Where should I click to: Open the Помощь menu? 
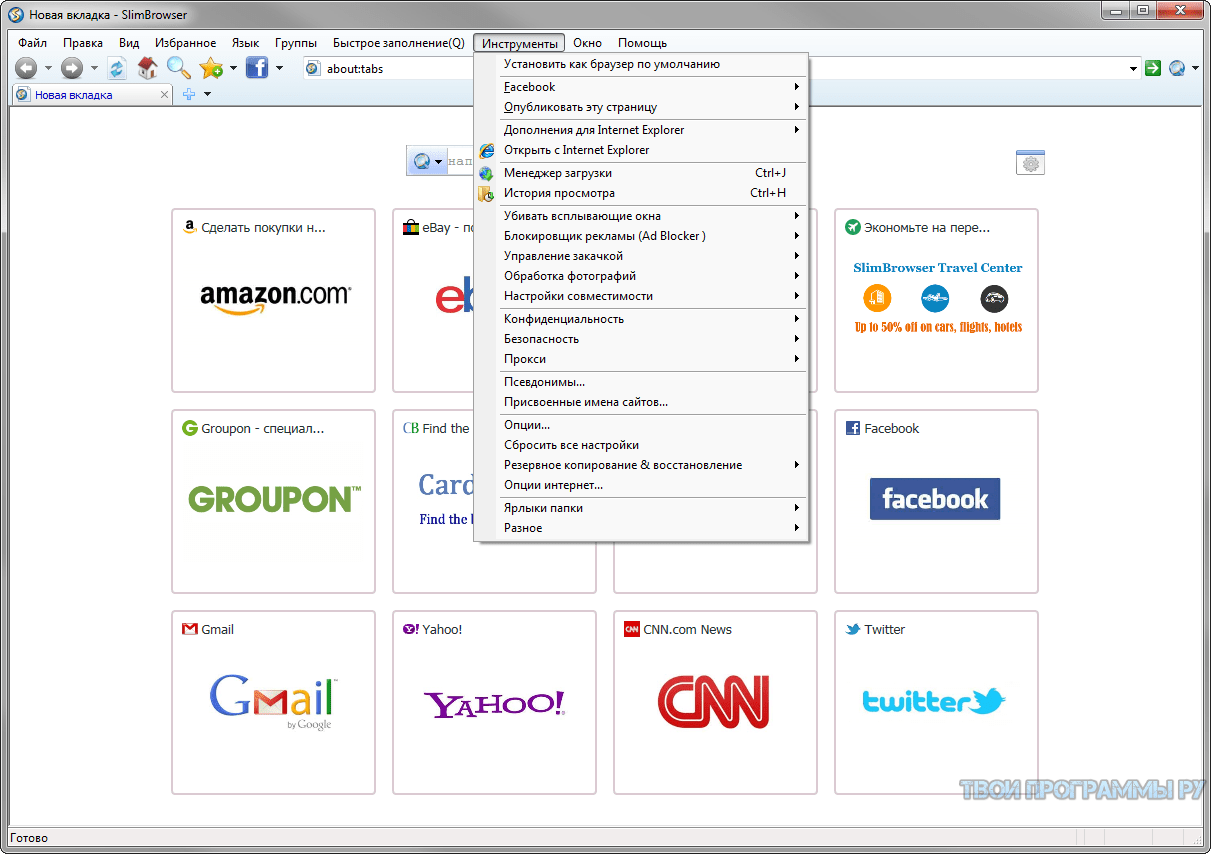[642, 43]
